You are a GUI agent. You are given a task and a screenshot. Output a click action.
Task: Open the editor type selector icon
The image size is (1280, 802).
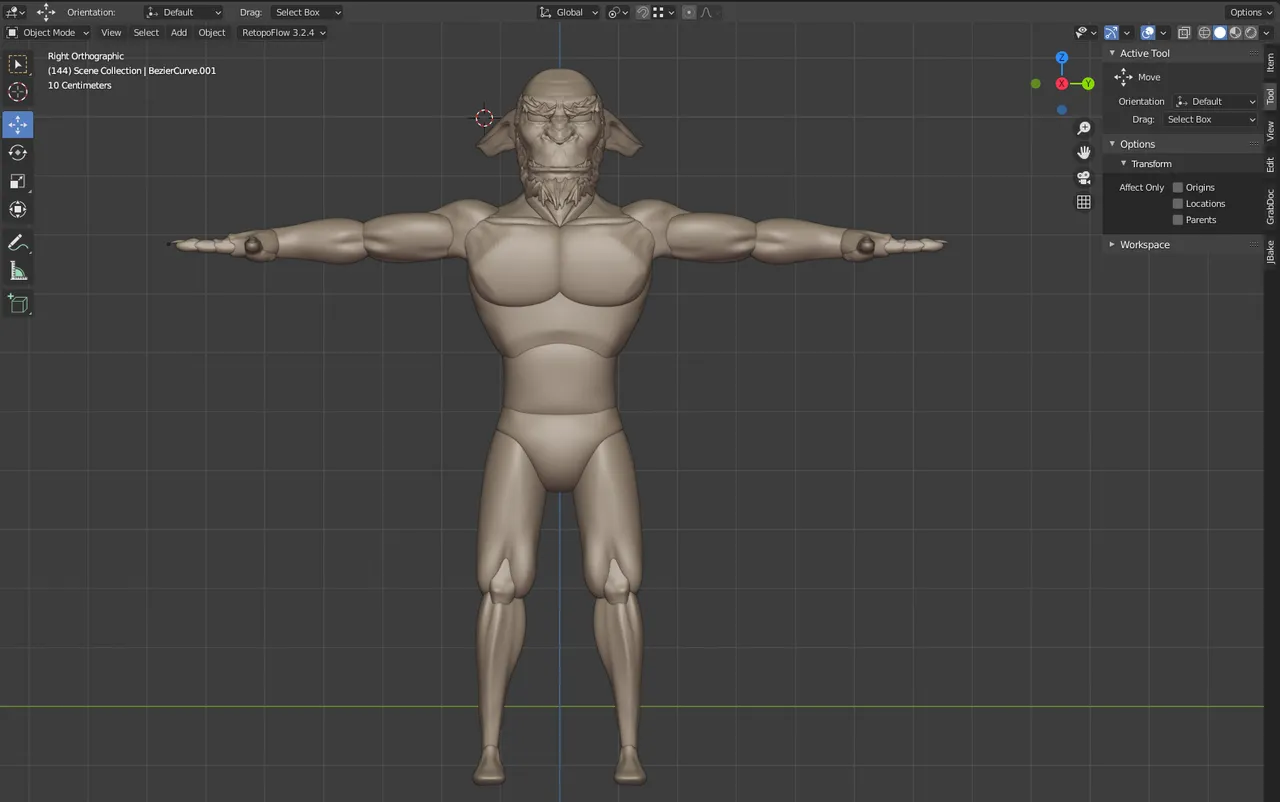coord(16,12)
